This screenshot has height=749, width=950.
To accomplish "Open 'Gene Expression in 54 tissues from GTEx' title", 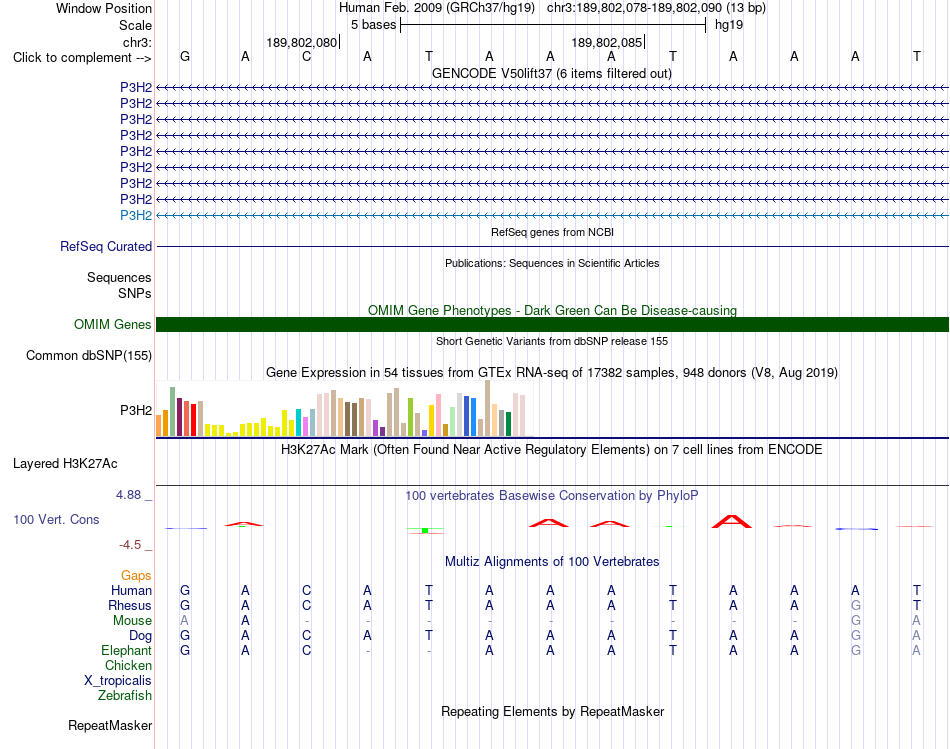I will click(552, 373).
